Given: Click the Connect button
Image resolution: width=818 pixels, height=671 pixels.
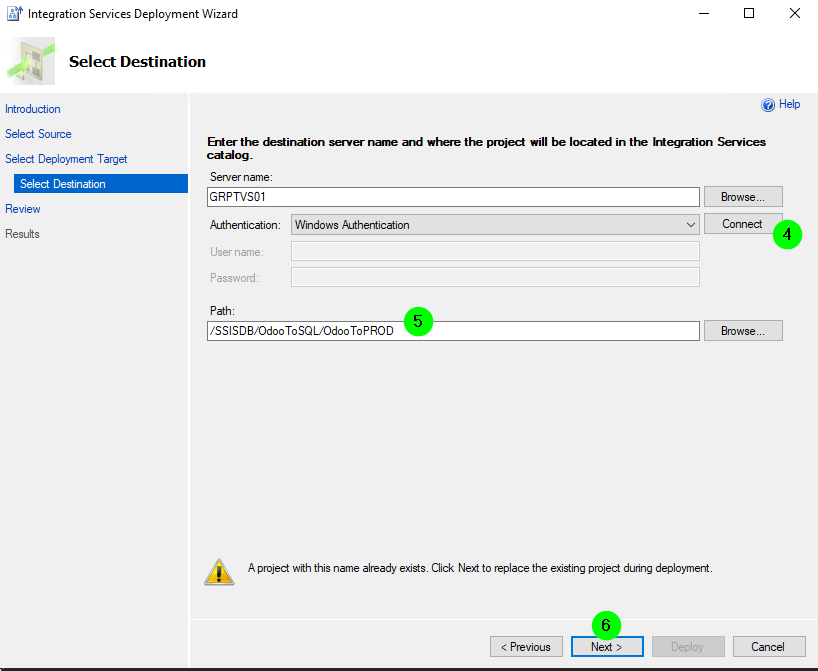Looking at the screenshot, I should [743, 224].
